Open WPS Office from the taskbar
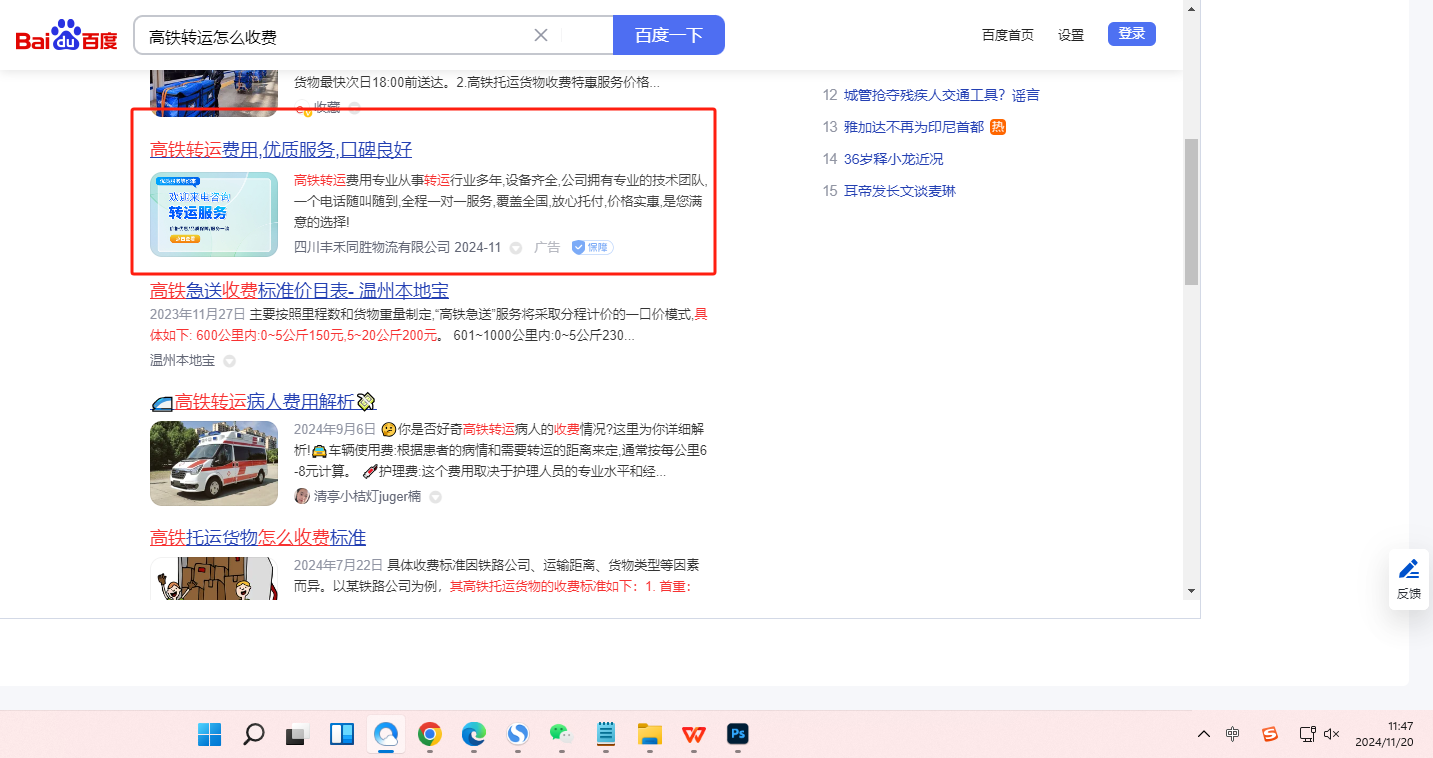Image resolution: width=1433 pixels, height=758 pixels. pos(694,735)
